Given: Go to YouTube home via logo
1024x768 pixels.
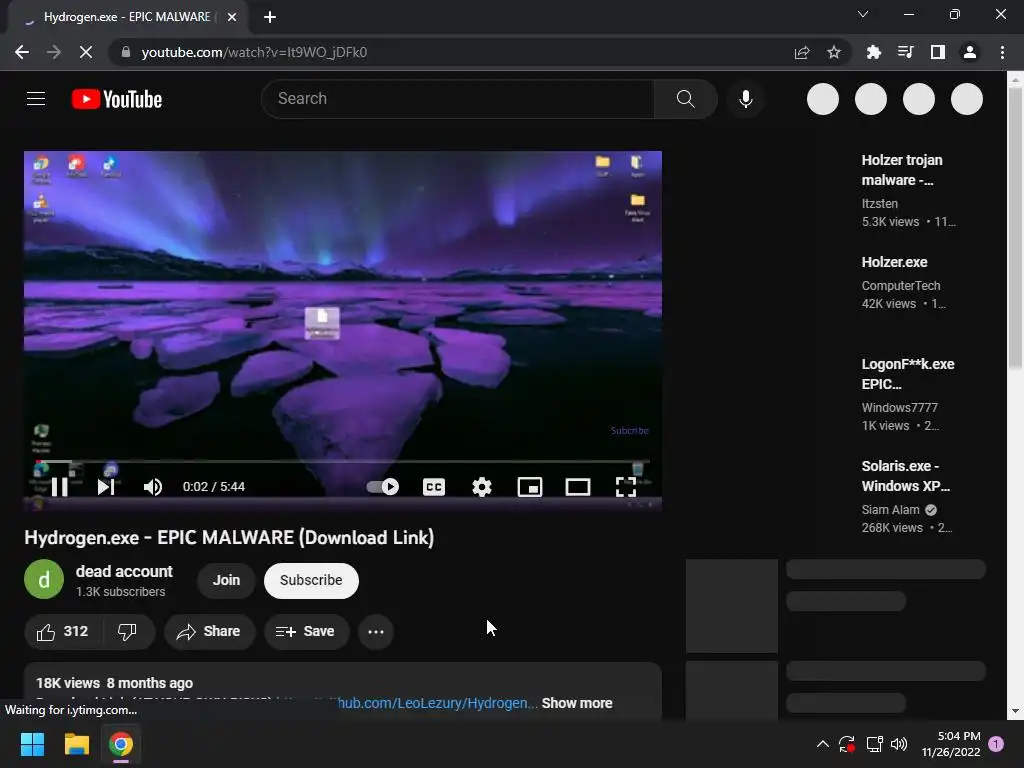Looking at the screenshot, I should tap(117, 99).
